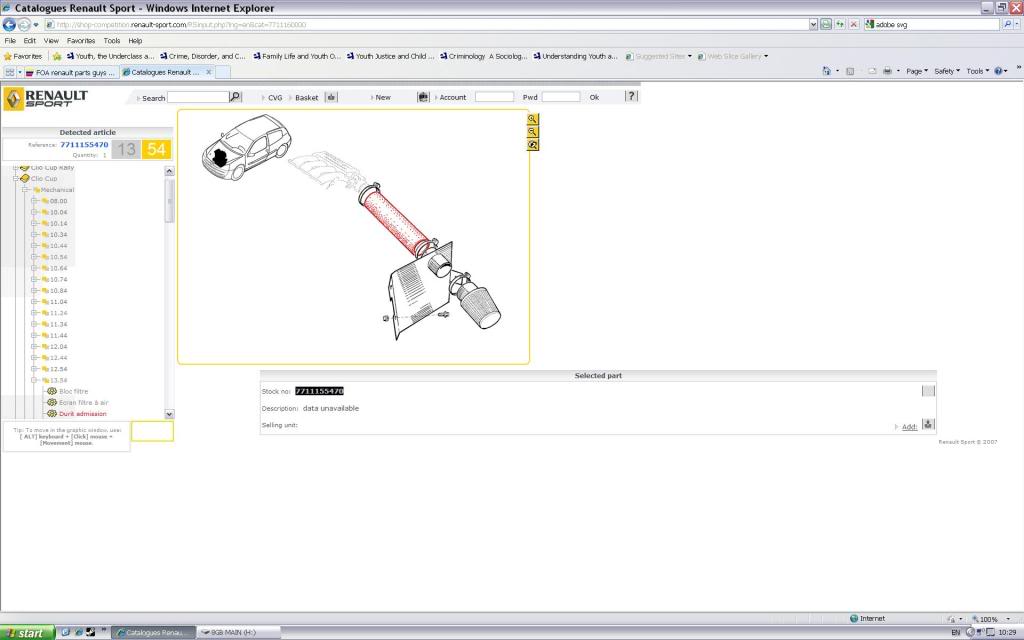This screenshot has height=640, width=1024.
Task: Open the Tools dropdown in command bar
Action: click(x=978, y=71)
